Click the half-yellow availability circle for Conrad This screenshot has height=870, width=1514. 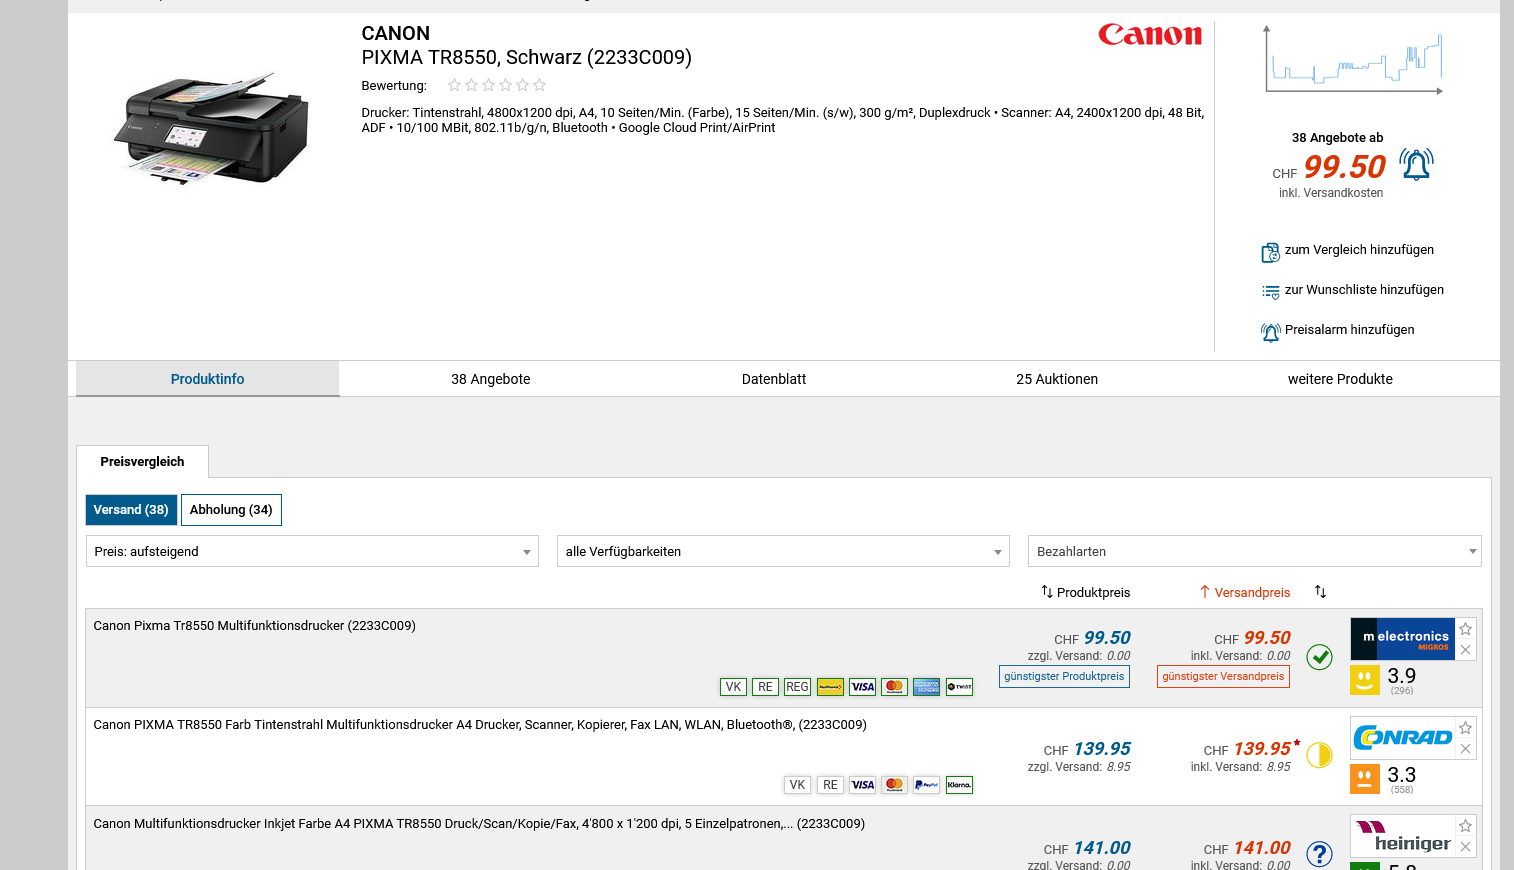tap(1320, 755)
